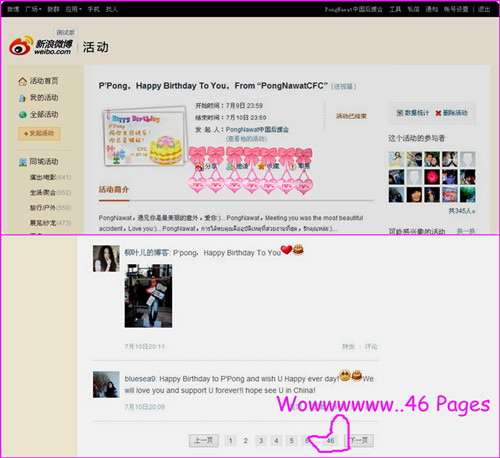Viewport: 500px width, 458px height.
Task: Expand the 应用 dropdown in top bar
Action: tap(73, 9)
